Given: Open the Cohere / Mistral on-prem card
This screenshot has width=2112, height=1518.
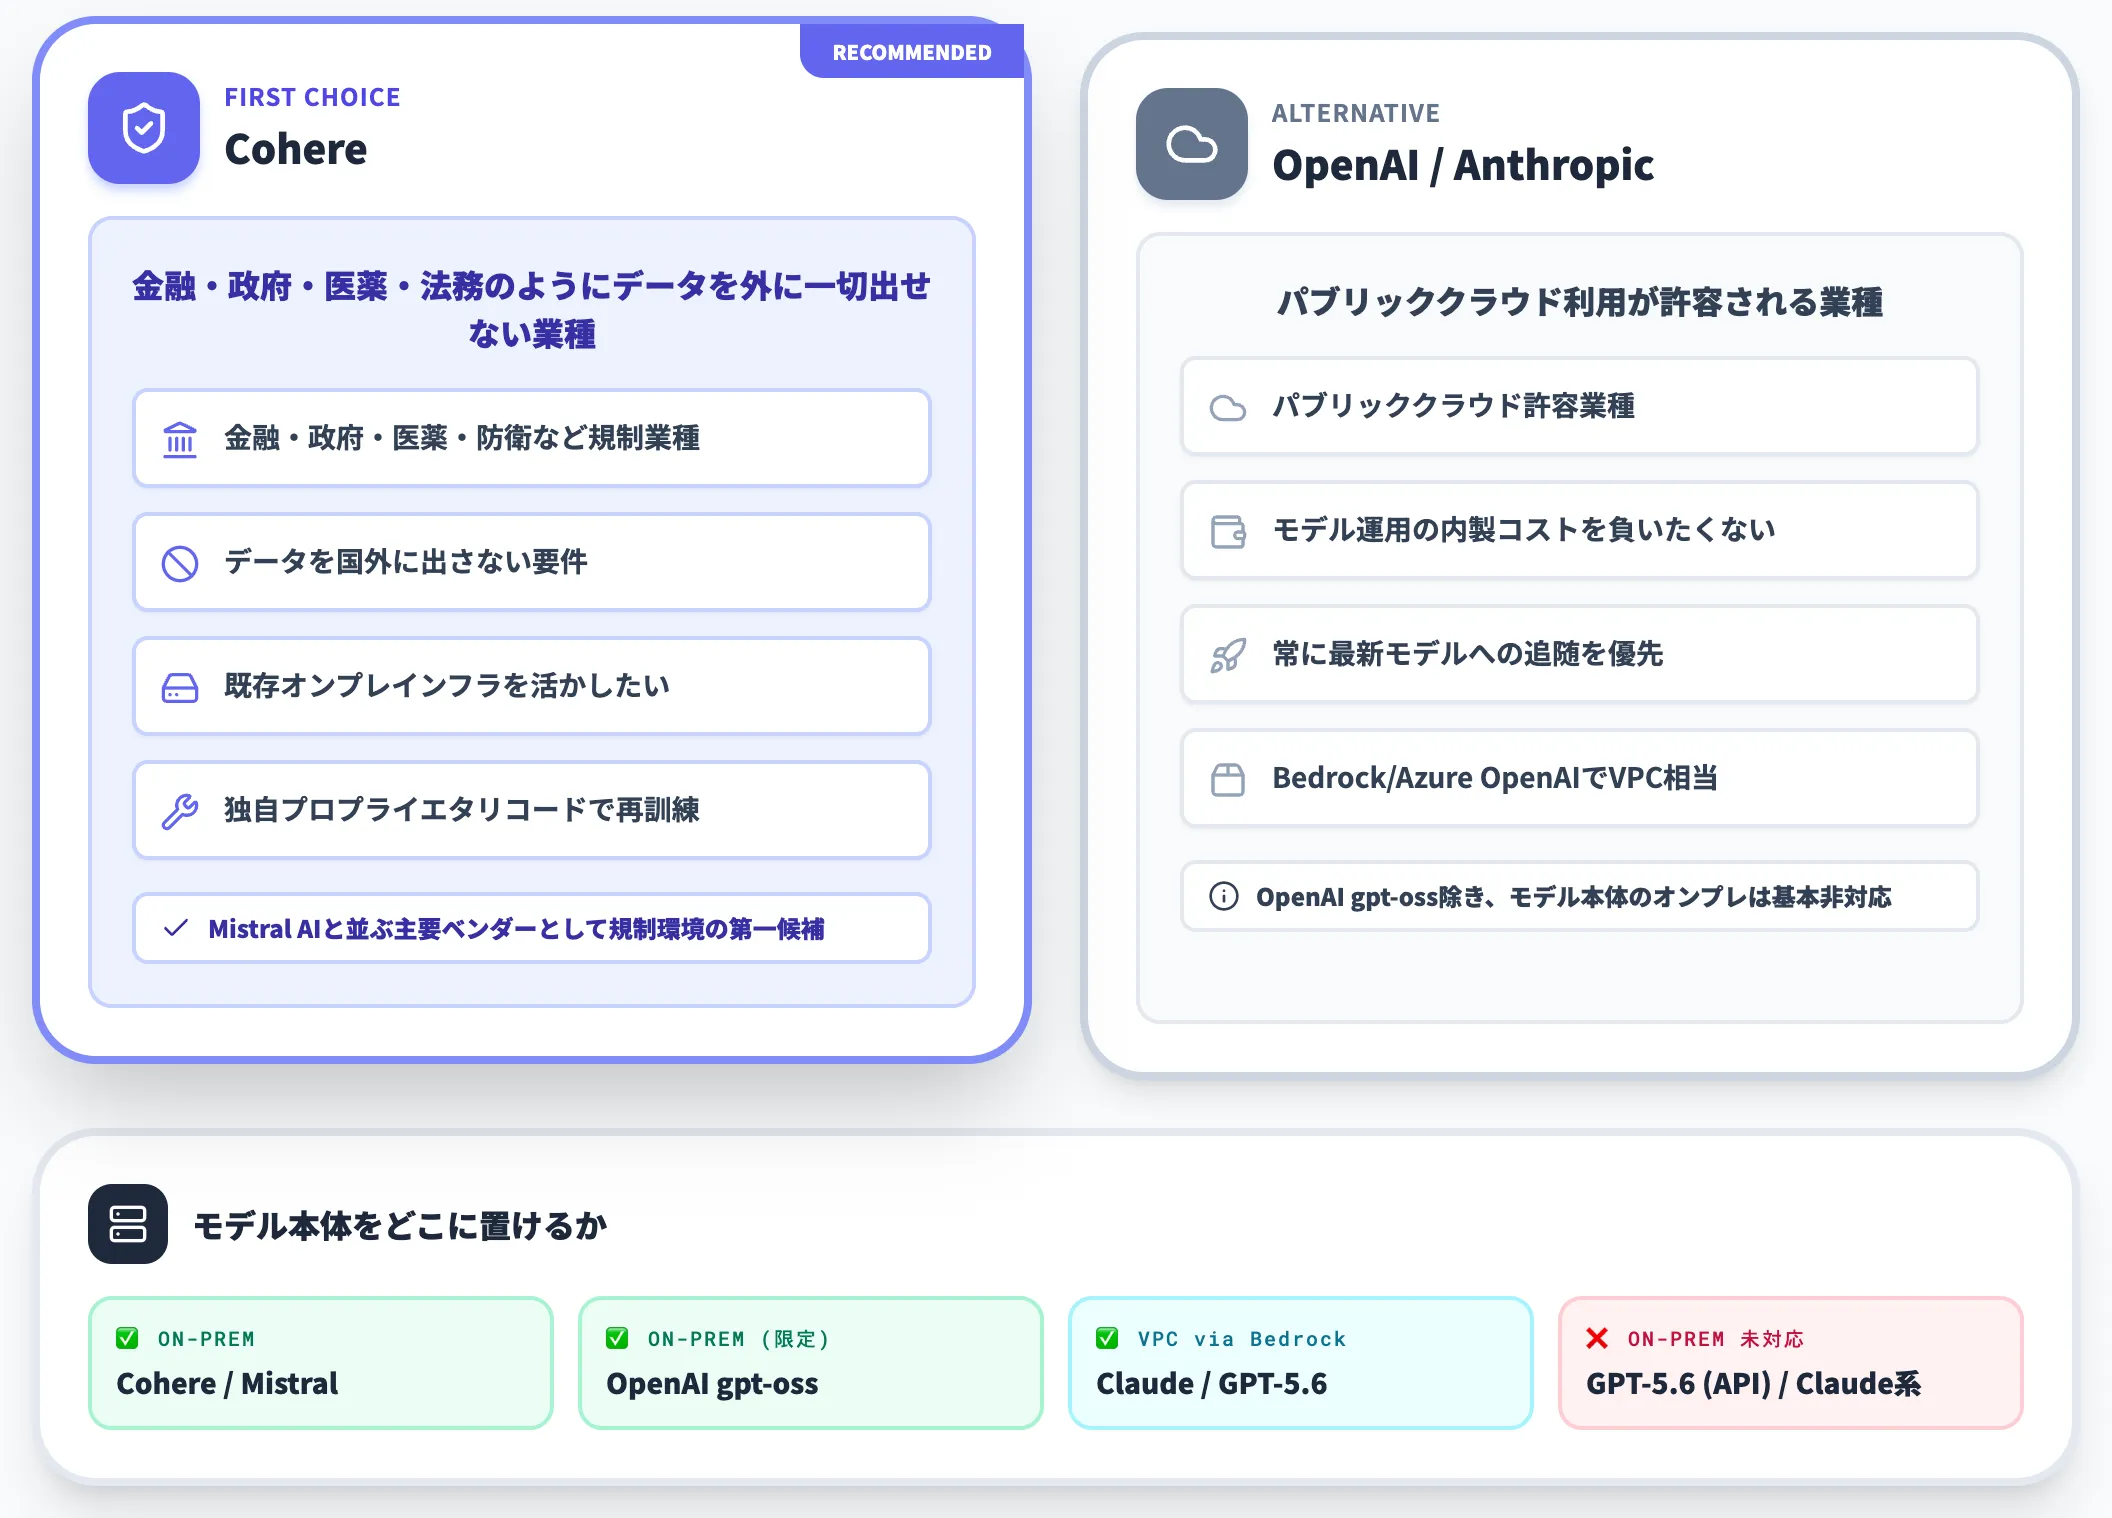Looking at the screenshot, I should (x=321, y=1363).
